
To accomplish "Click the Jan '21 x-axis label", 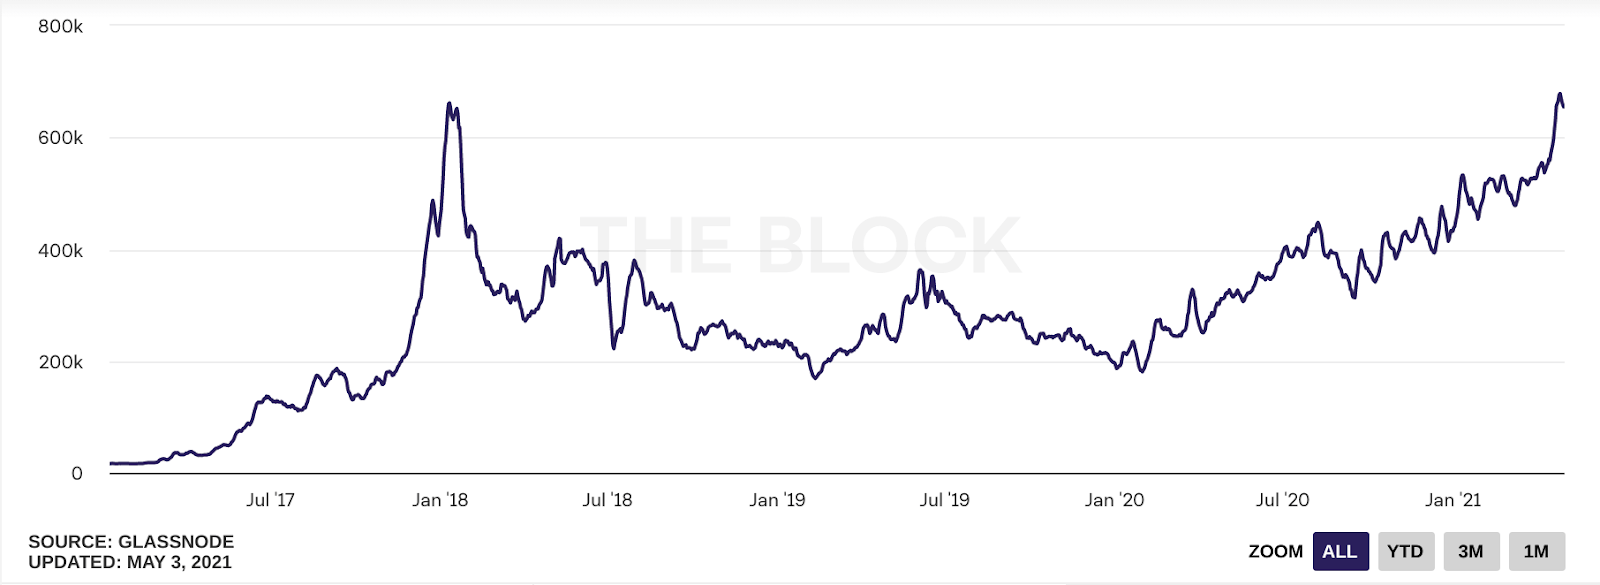I will pos(1453,500).
